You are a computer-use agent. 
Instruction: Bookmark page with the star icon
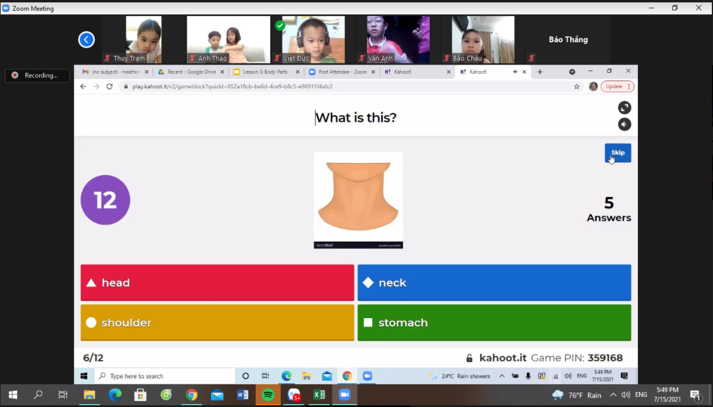[577, 87]
